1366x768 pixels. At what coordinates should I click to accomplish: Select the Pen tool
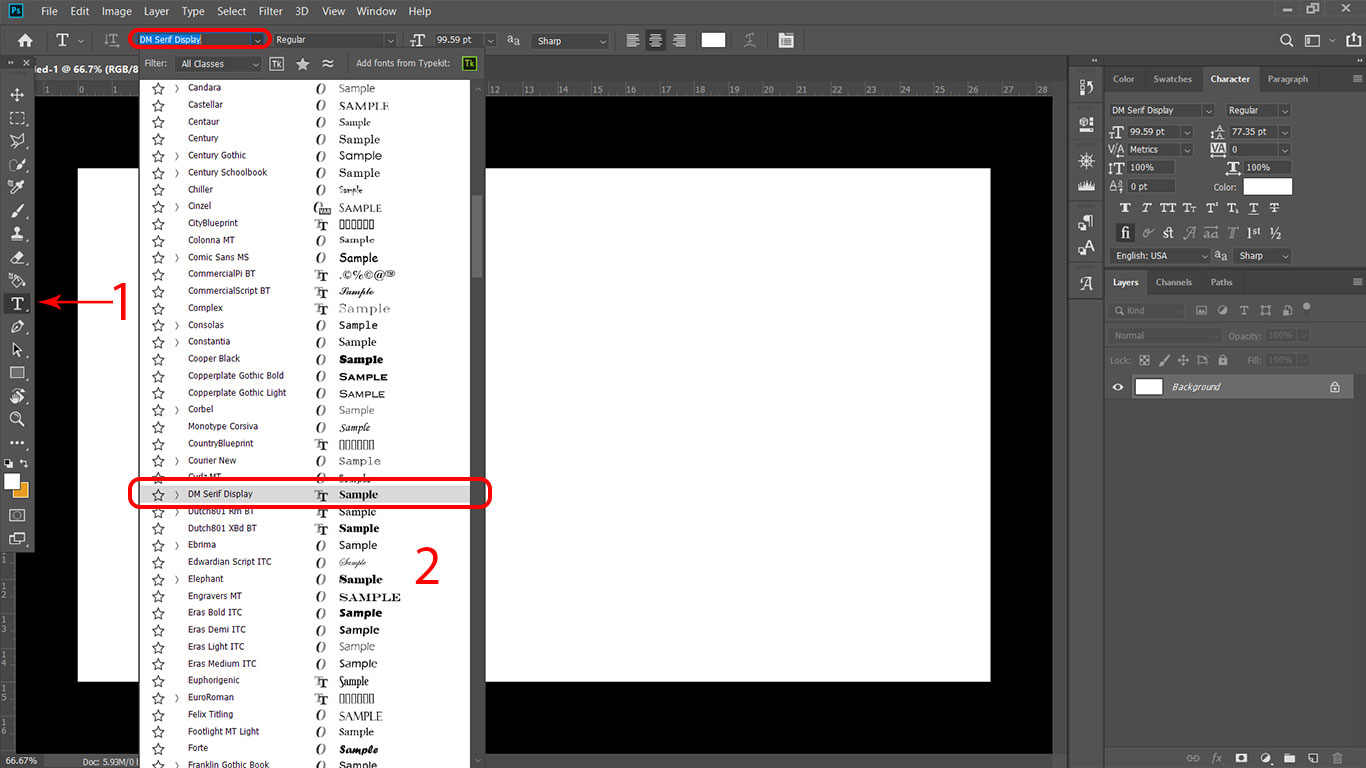coord(17,327)
